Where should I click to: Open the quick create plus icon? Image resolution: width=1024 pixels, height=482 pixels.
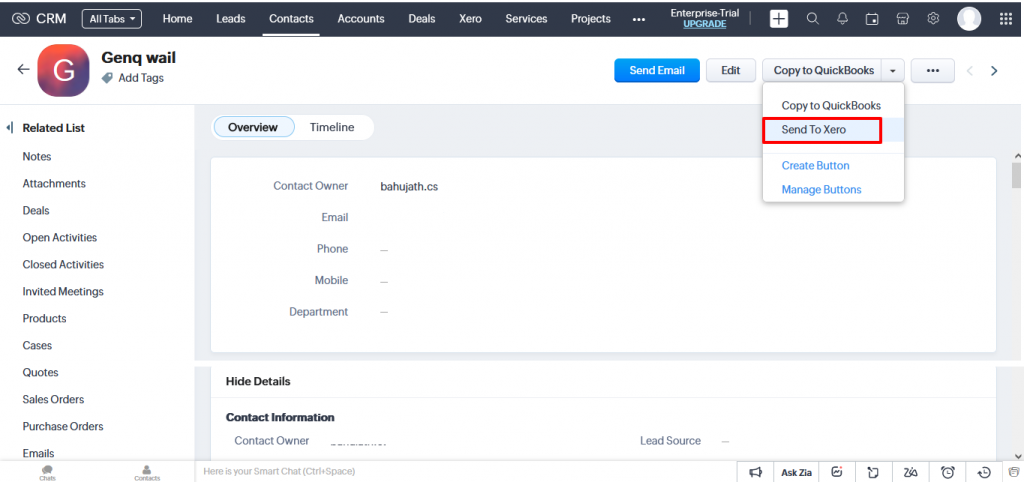[x=778, y=19]
